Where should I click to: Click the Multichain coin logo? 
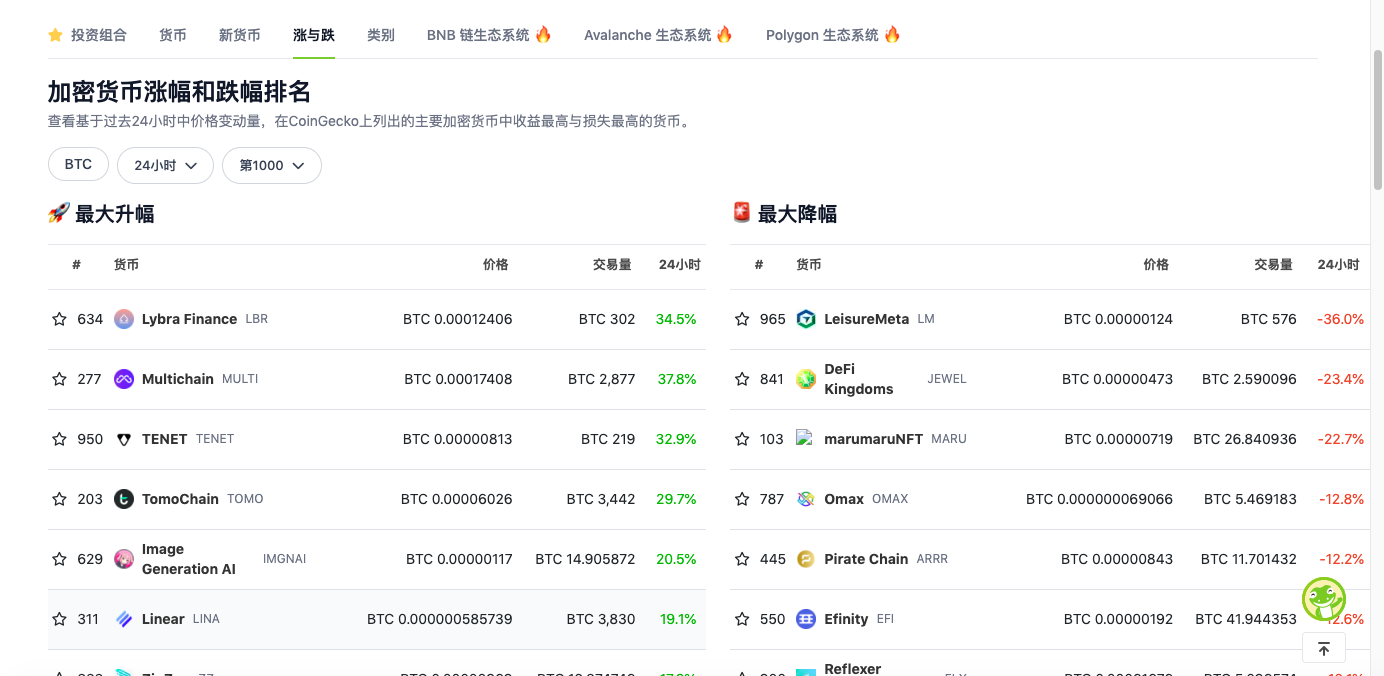coord(124,379)
